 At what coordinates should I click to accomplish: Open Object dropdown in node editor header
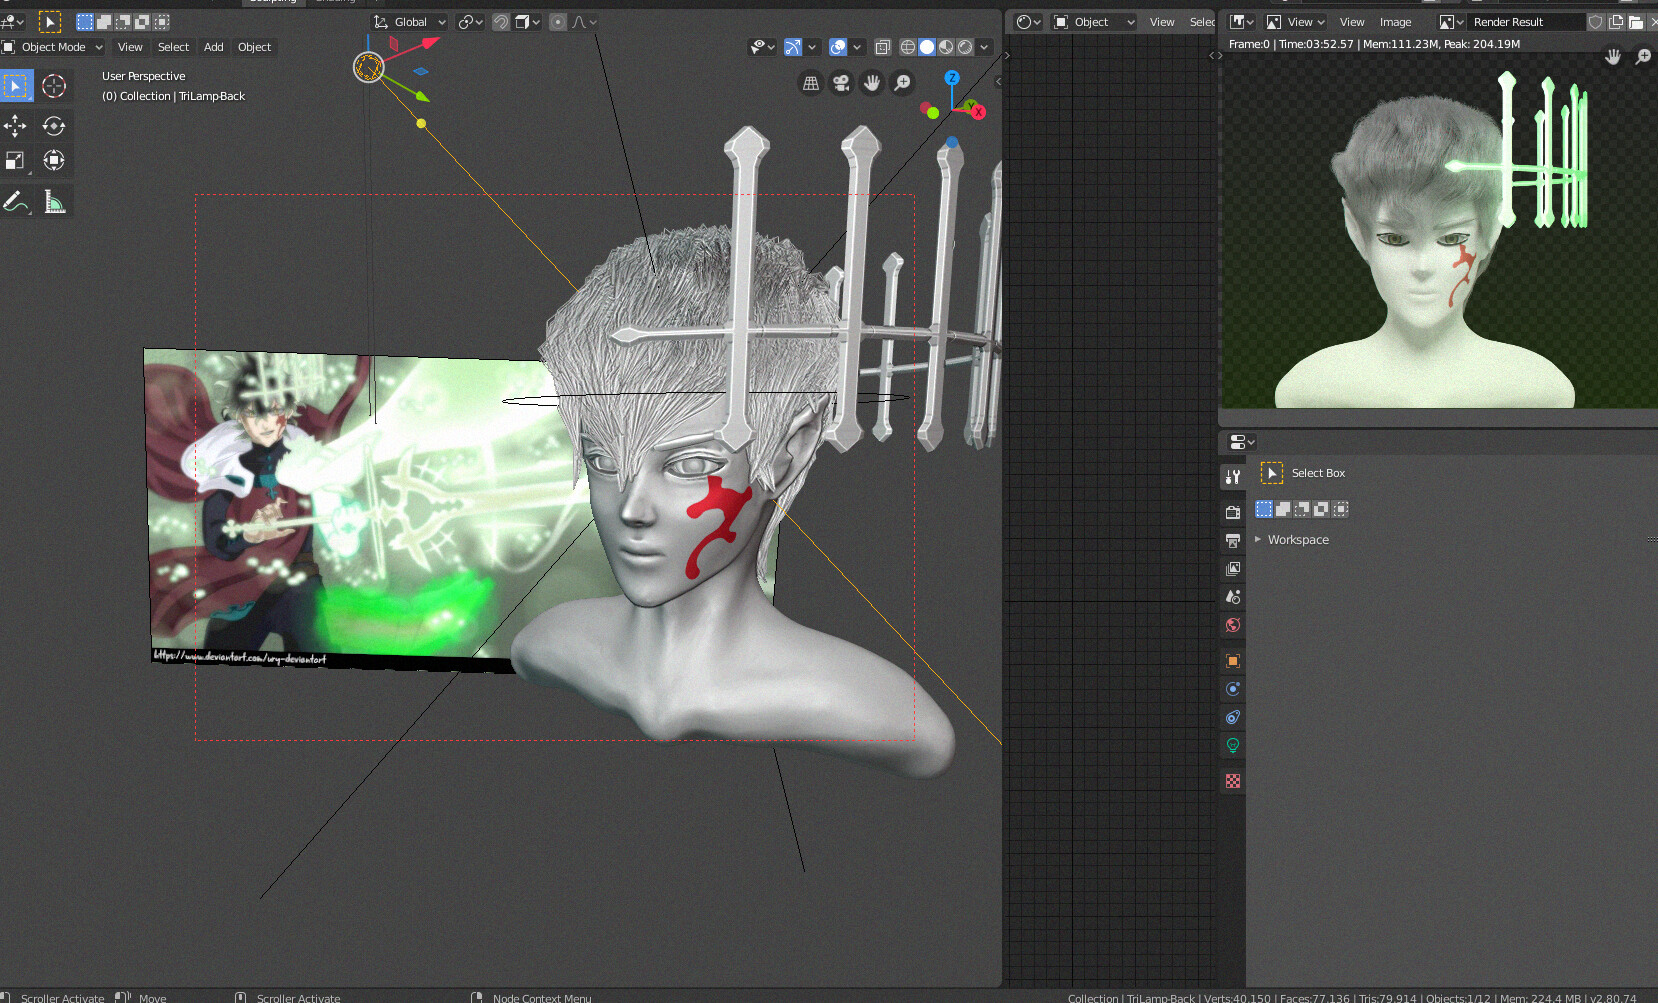click(x=1094, y=22)
